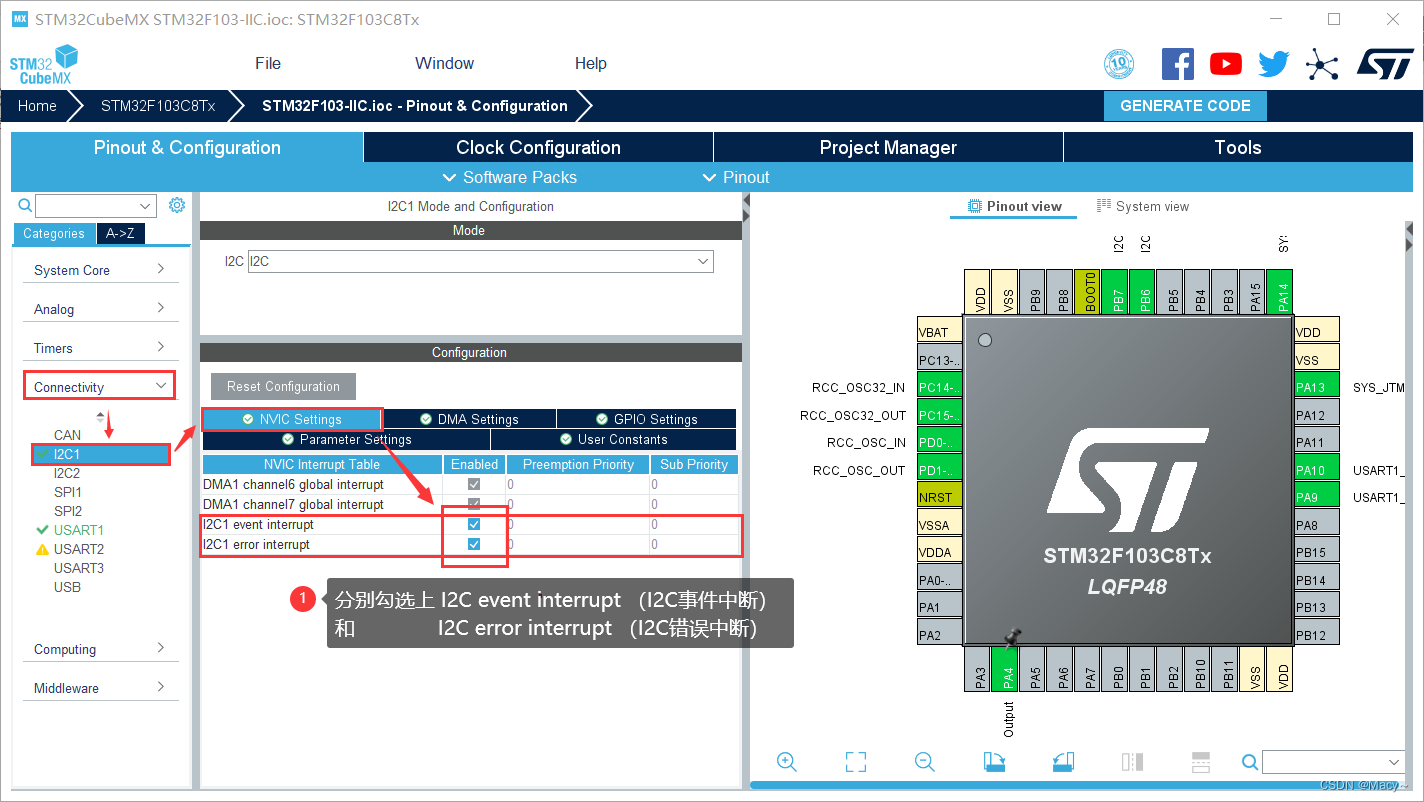Zoom in on the pinout view
Screen dimensions: 1424x802
(x=787, y=762)
